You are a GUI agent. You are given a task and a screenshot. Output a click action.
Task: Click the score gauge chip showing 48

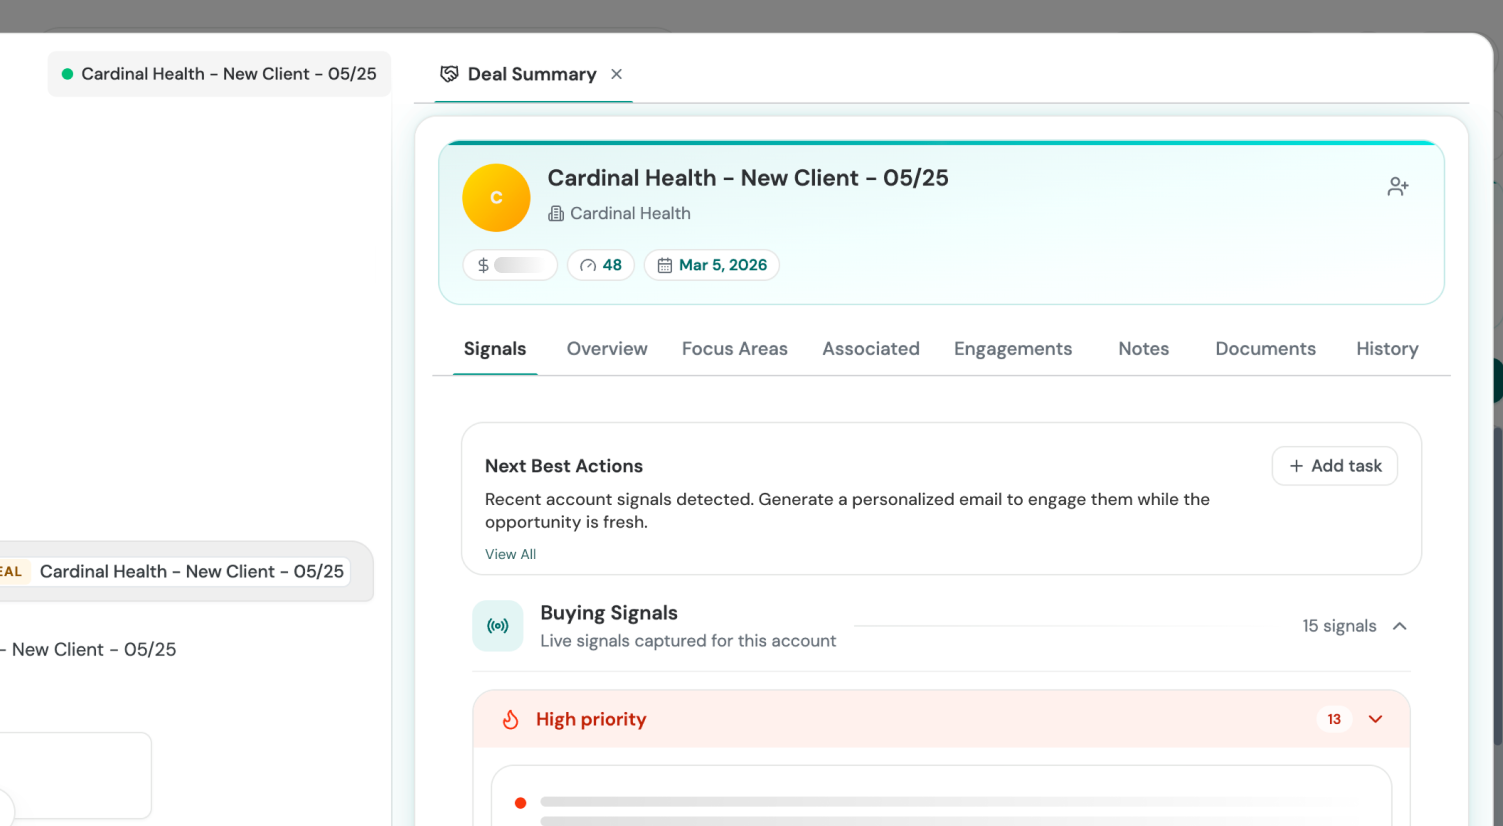[x=601, y=265]
